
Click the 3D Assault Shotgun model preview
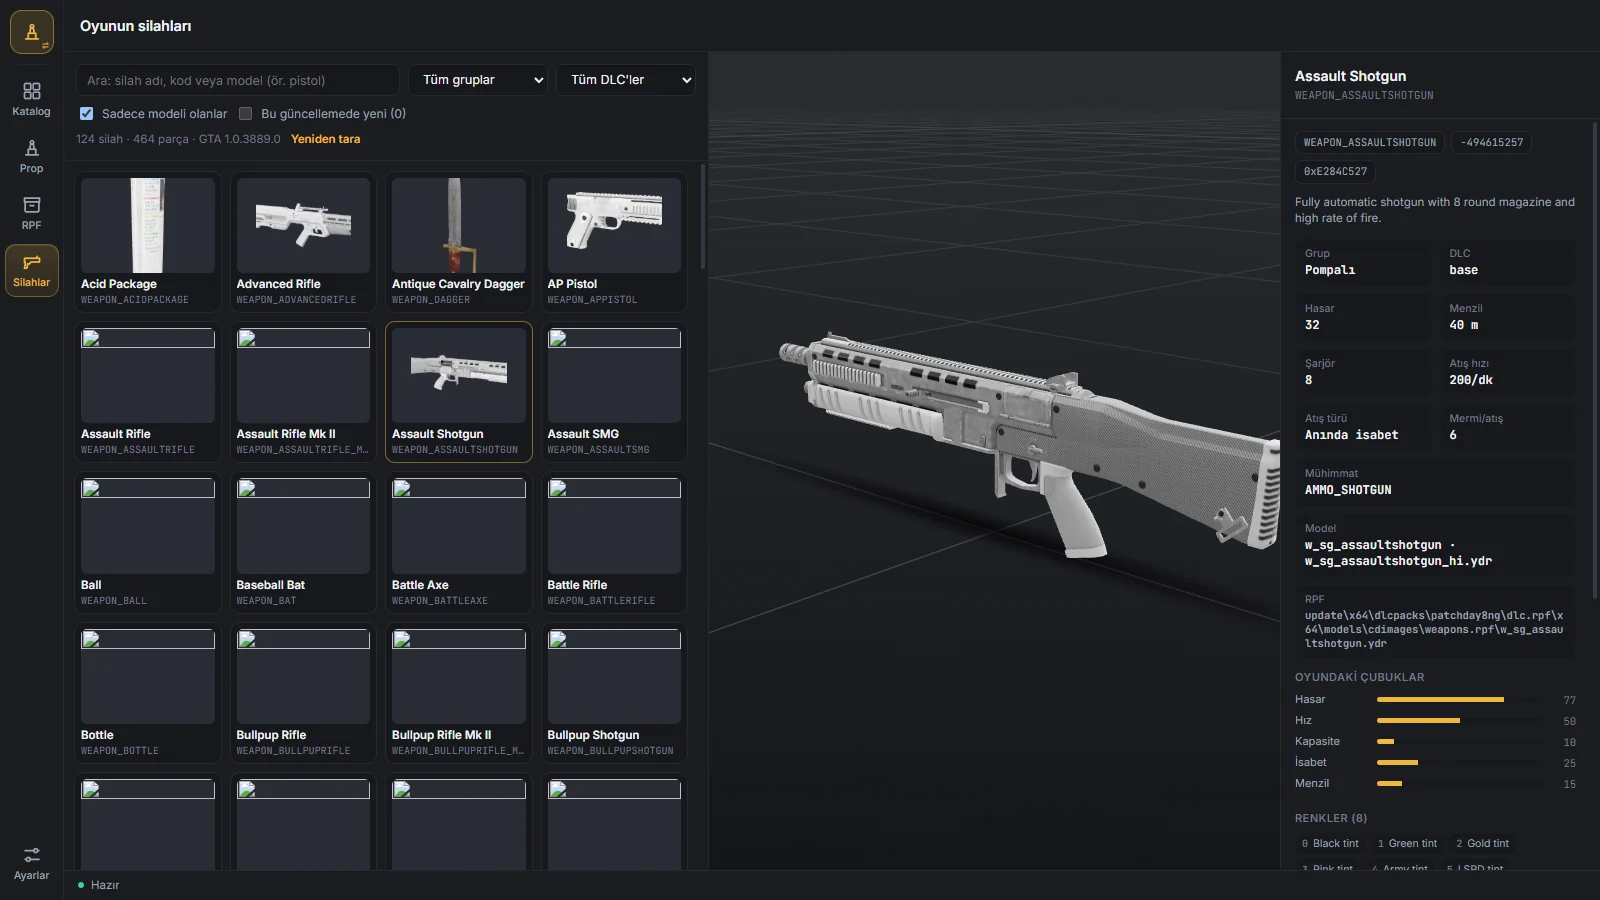(1030, 445)
